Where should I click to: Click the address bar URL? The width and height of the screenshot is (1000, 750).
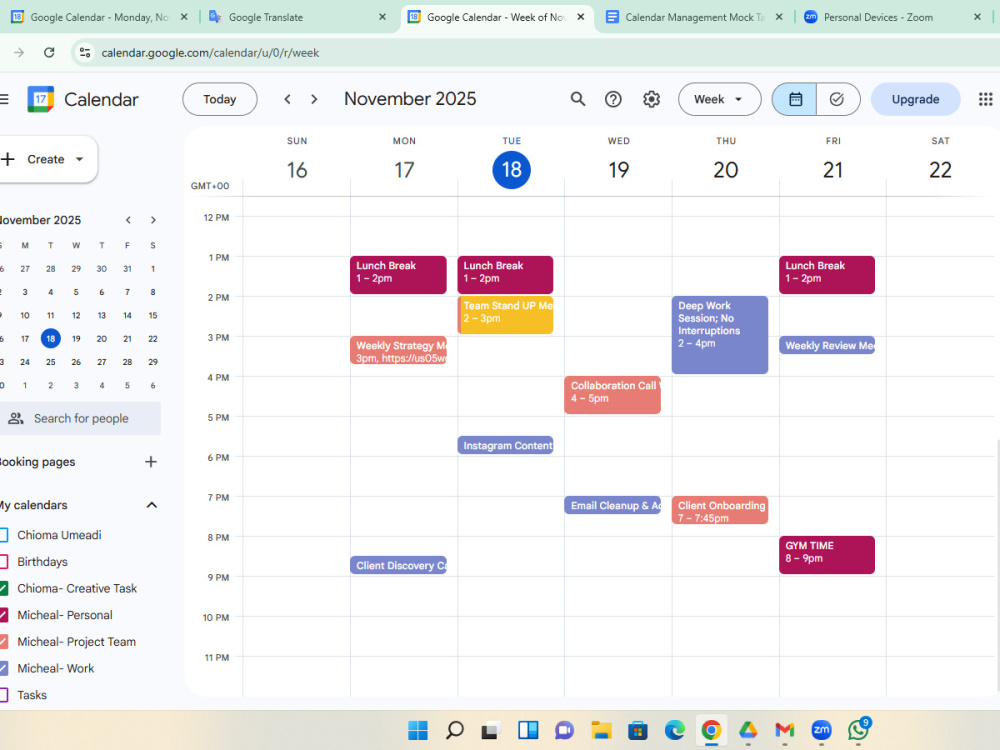210,52
